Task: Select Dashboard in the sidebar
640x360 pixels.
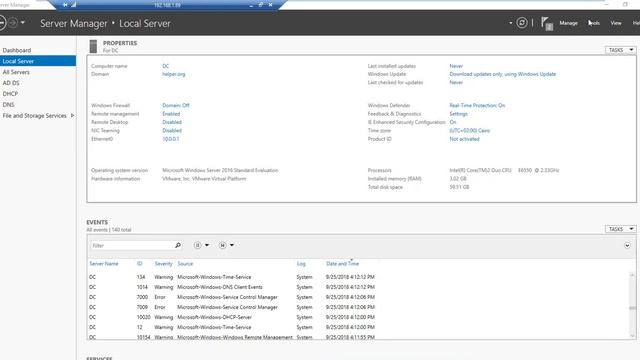Action: [17, 50]
